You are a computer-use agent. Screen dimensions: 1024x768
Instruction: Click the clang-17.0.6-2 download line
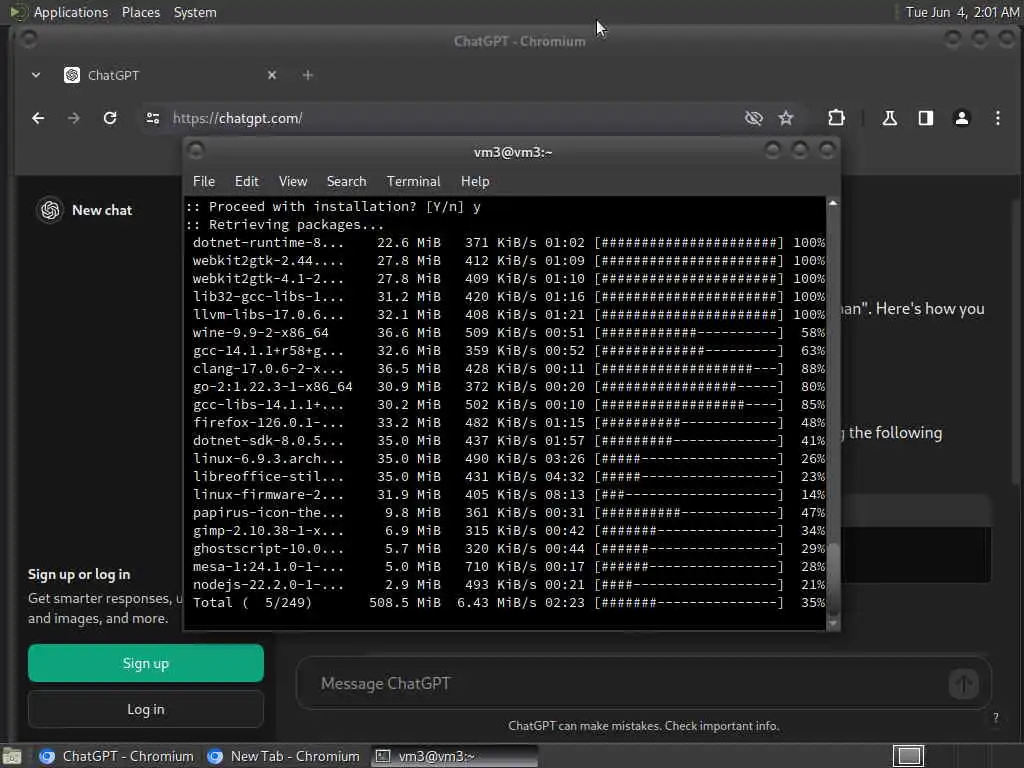coord(508,369)
